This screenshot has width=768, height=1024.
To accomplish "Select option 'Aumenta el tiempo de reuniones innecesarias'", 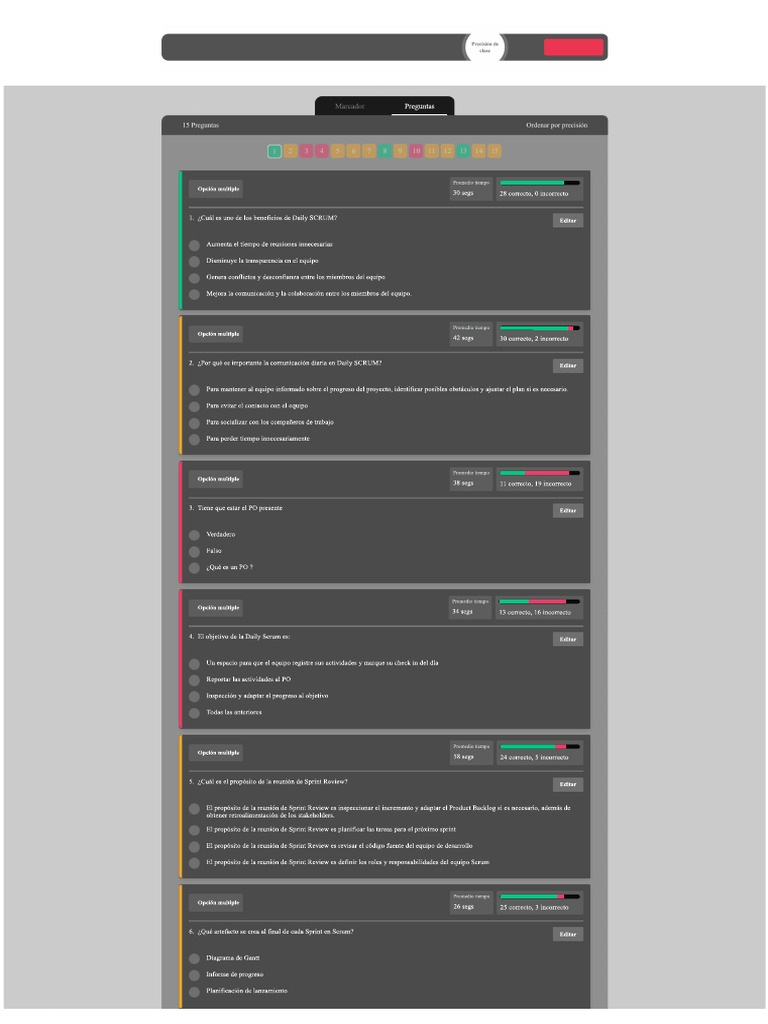I will [x=194, y=245].
